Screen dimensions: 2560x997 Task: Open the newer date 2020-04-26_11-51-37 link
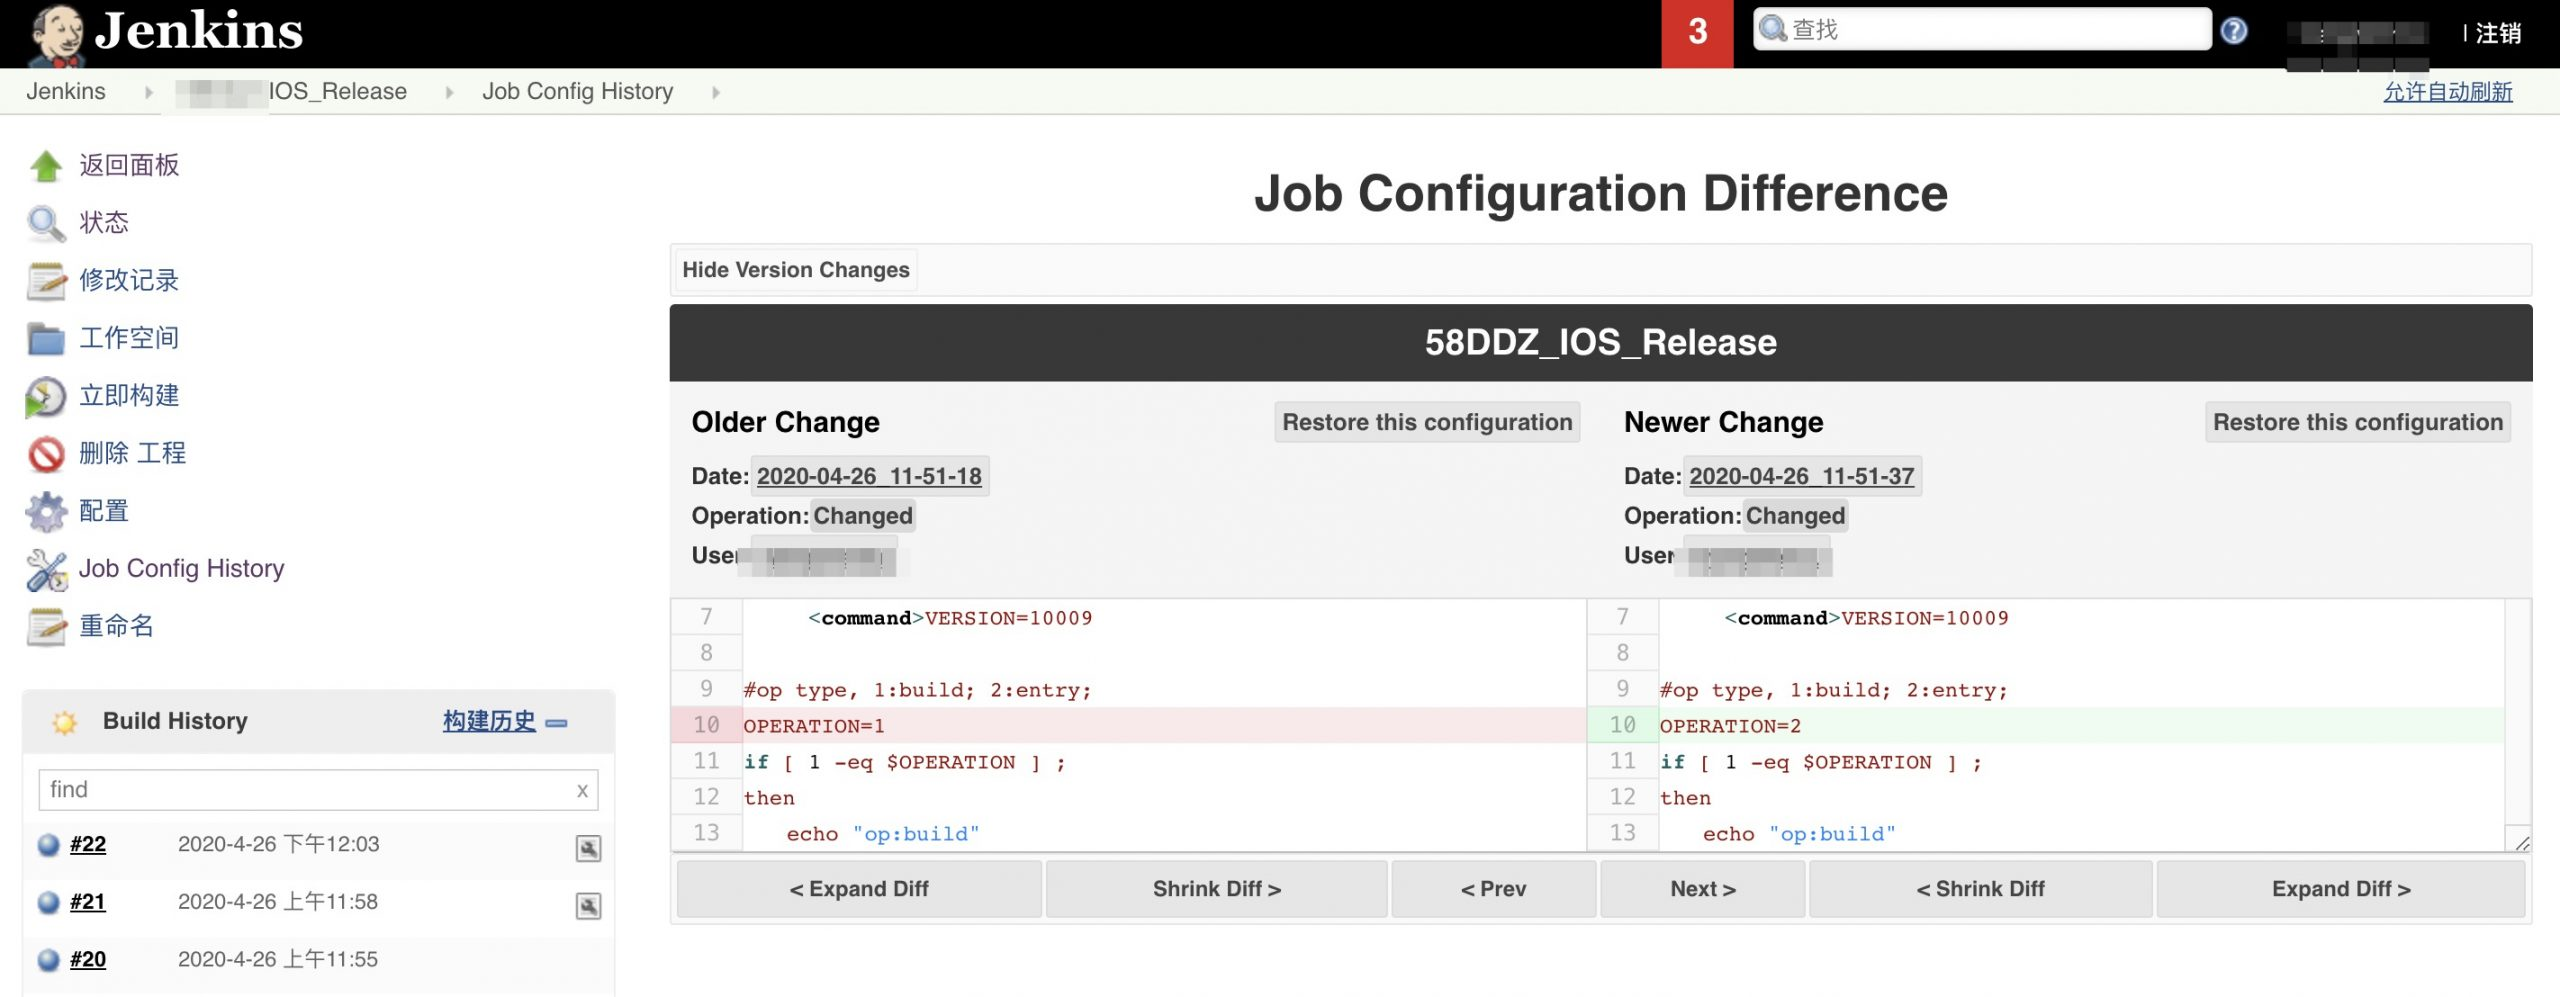tap(1802, 476)
